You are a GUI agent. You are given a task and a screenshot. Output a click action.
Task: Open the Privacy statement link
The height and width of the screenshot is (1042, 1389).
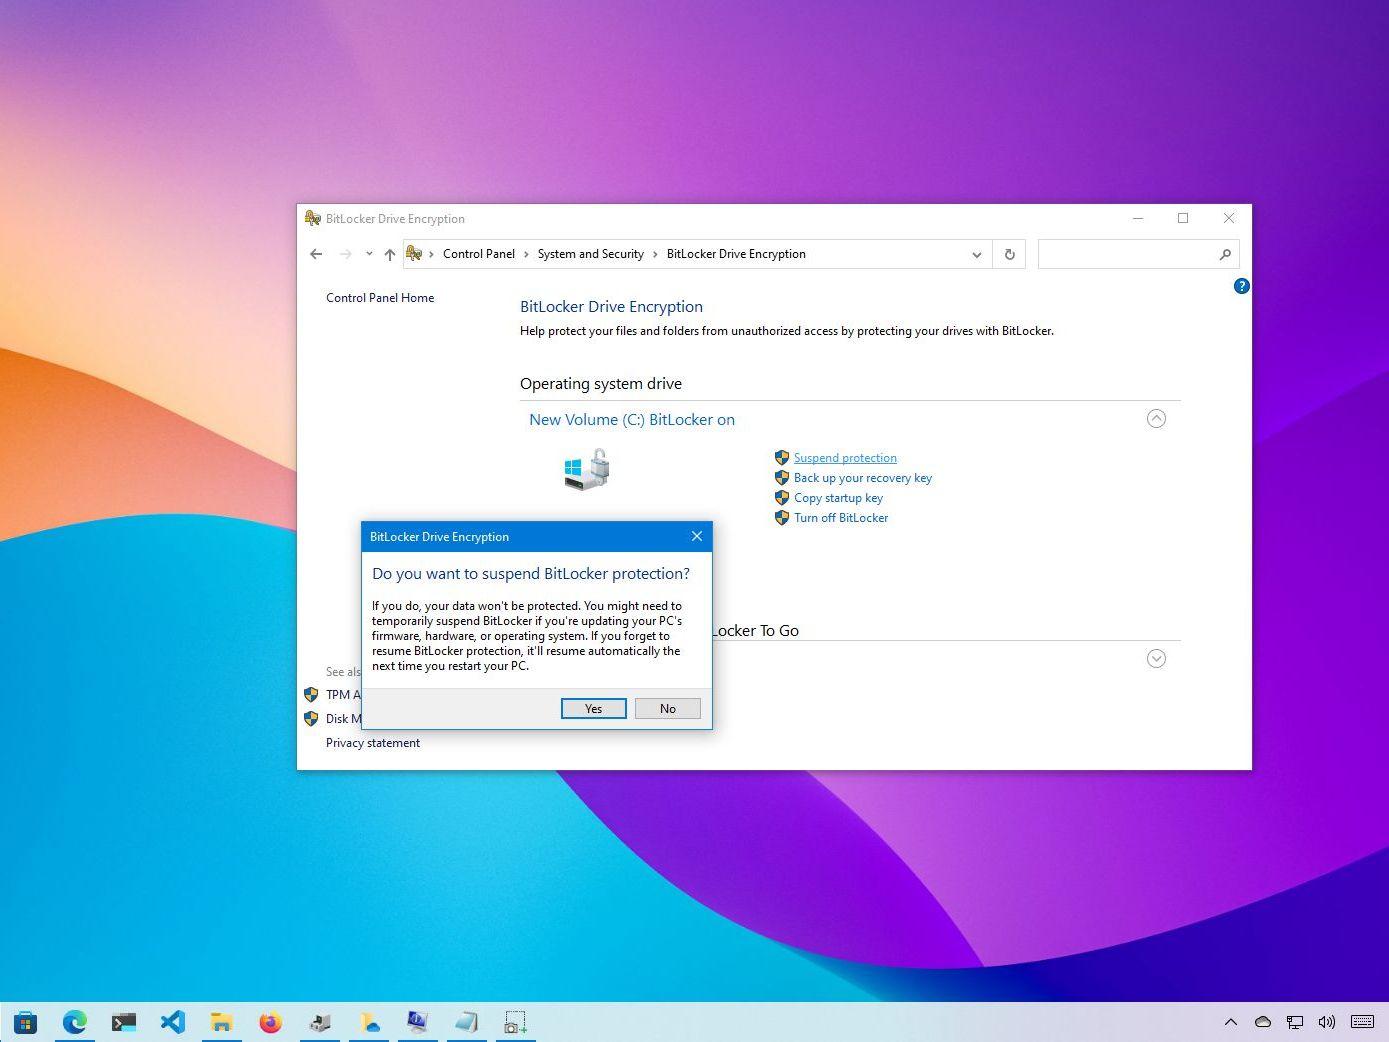[x=373, y=743]
